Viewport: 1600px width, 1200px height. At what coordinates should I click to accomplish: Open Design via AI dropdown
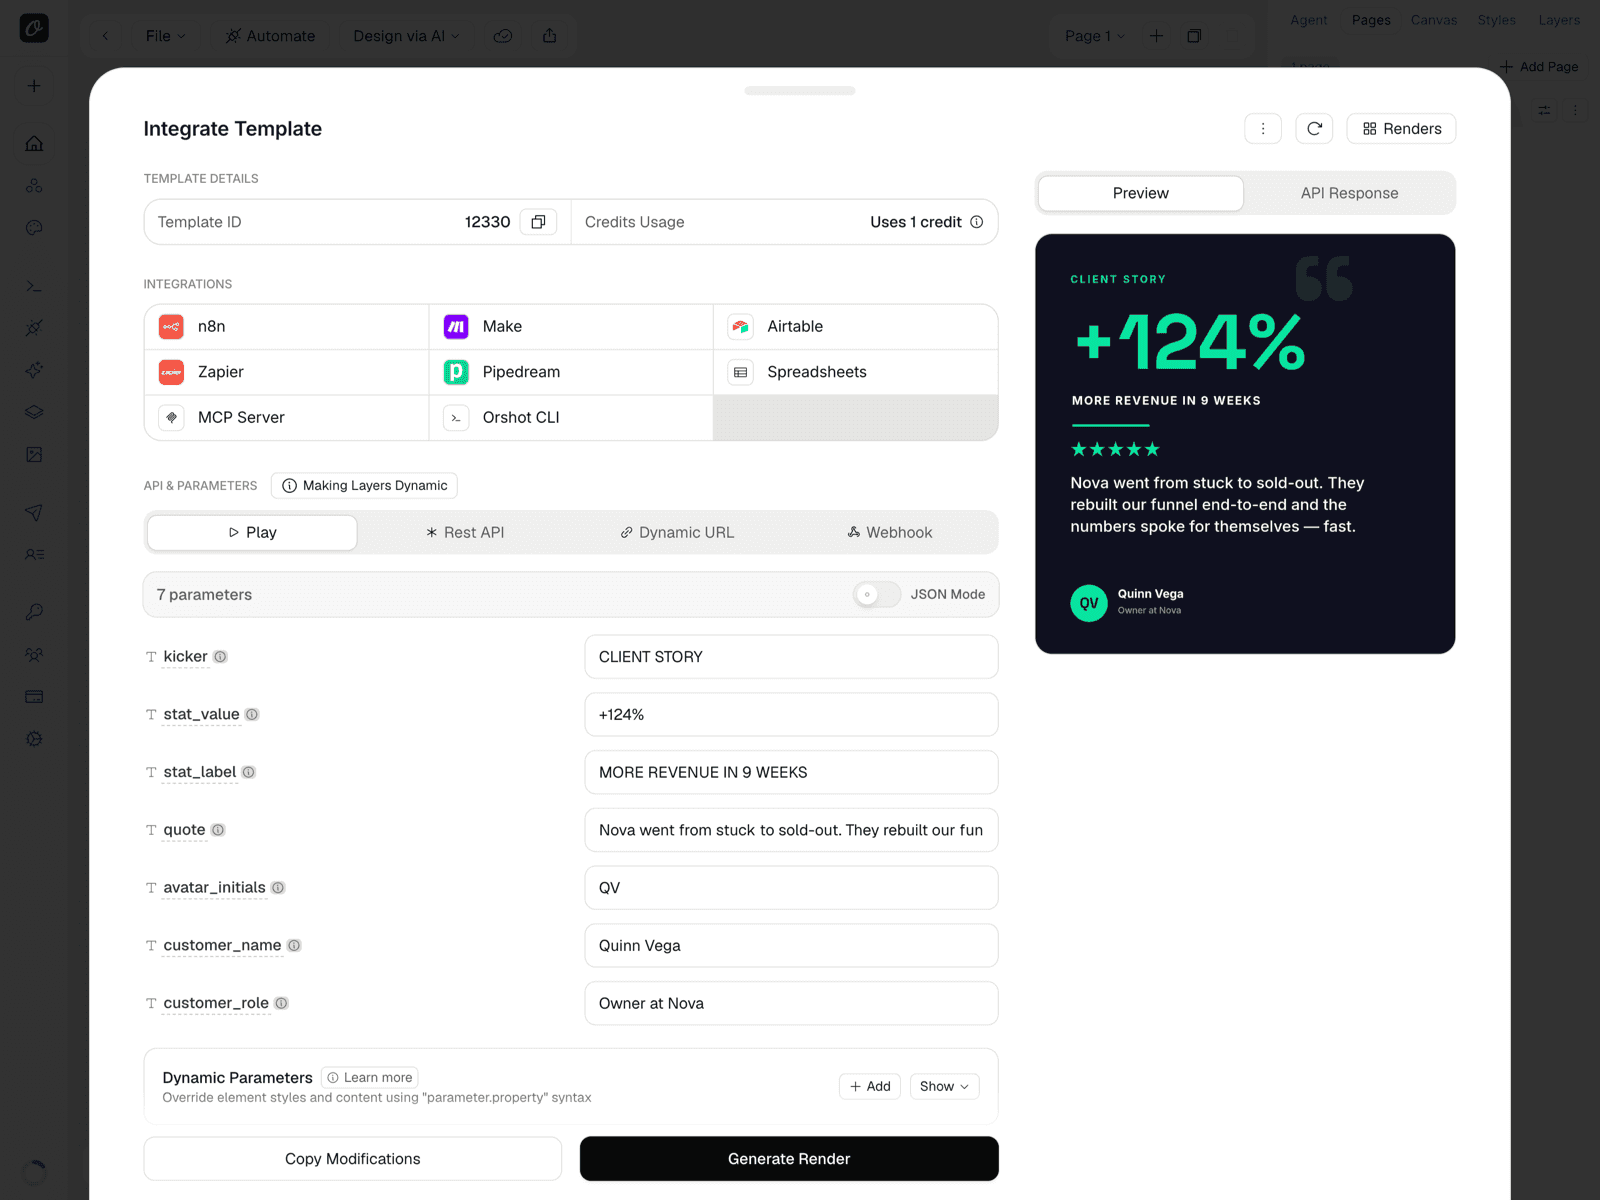click(x=406, y=36)
